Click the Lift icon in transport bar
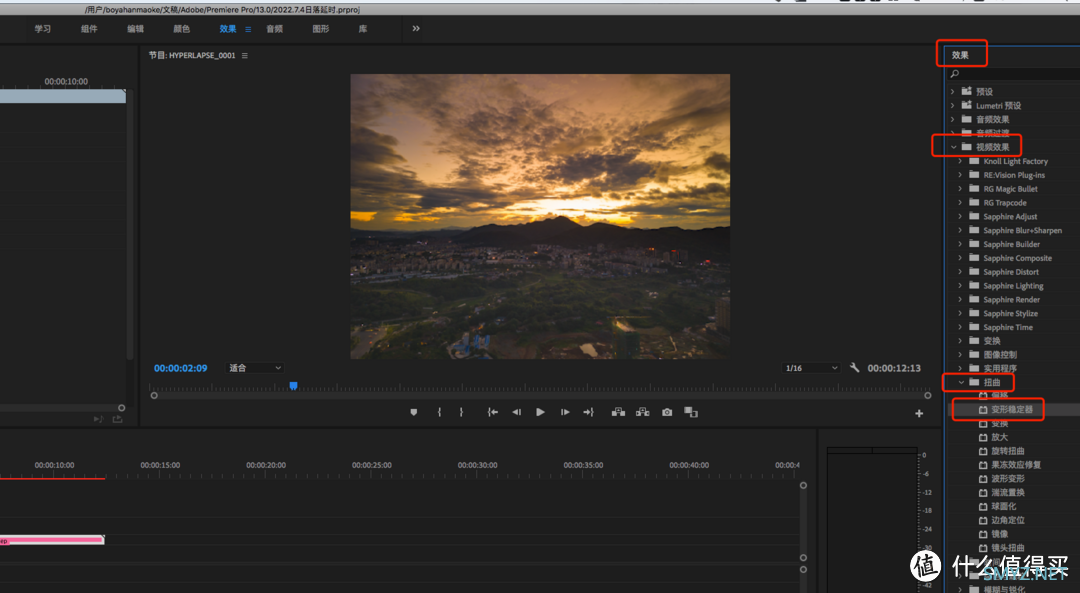1080x593 pixels. point(618,412)
